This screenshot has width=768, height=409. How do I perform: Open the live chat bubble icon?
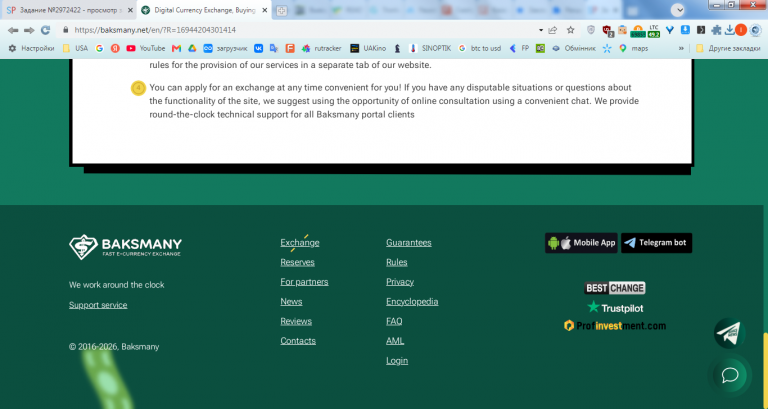(x=730, y=375)
